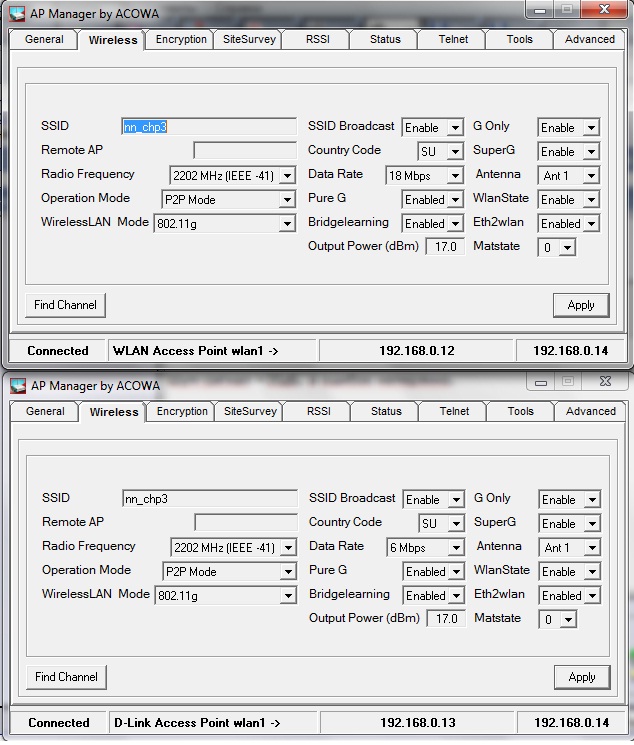Switch to Encryption tab in bottom window

coord(182,411)
